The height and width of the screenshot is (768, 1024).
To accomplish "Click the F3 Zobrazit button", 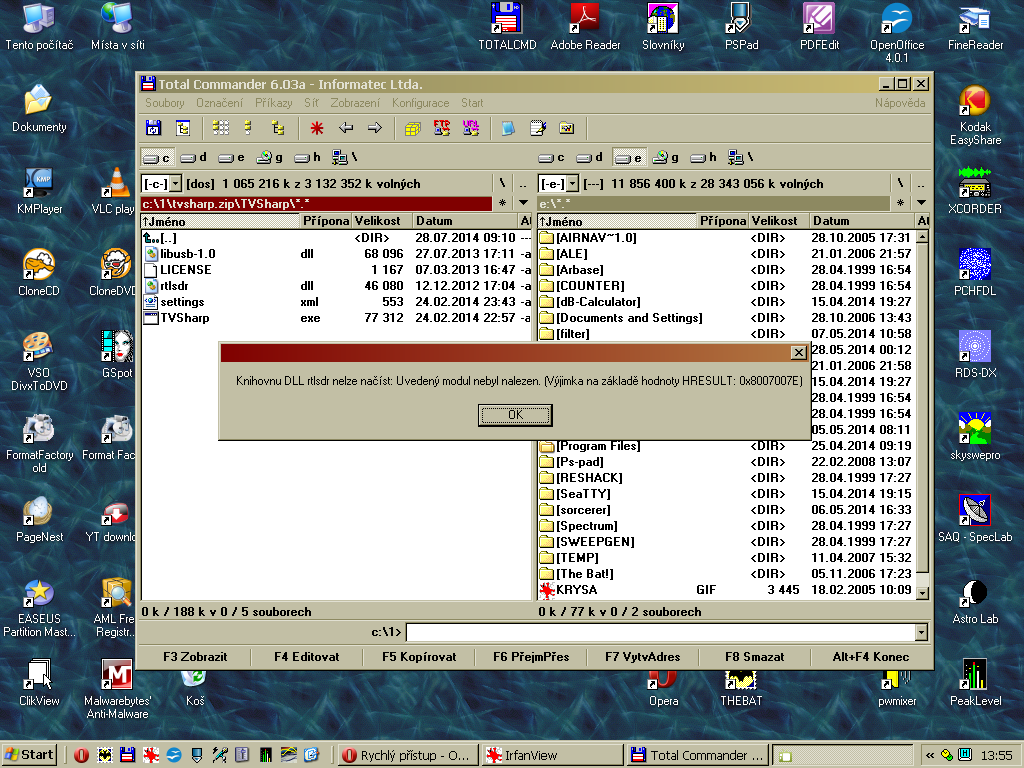I will tap(195, 657).
